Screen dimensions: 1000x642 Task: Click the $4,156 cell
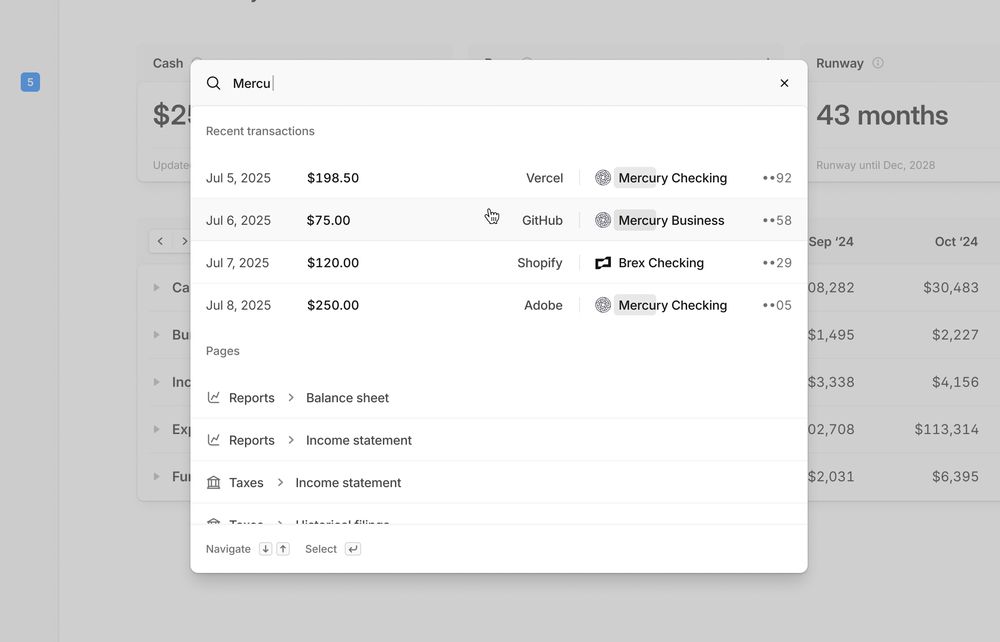pos(955,382)
